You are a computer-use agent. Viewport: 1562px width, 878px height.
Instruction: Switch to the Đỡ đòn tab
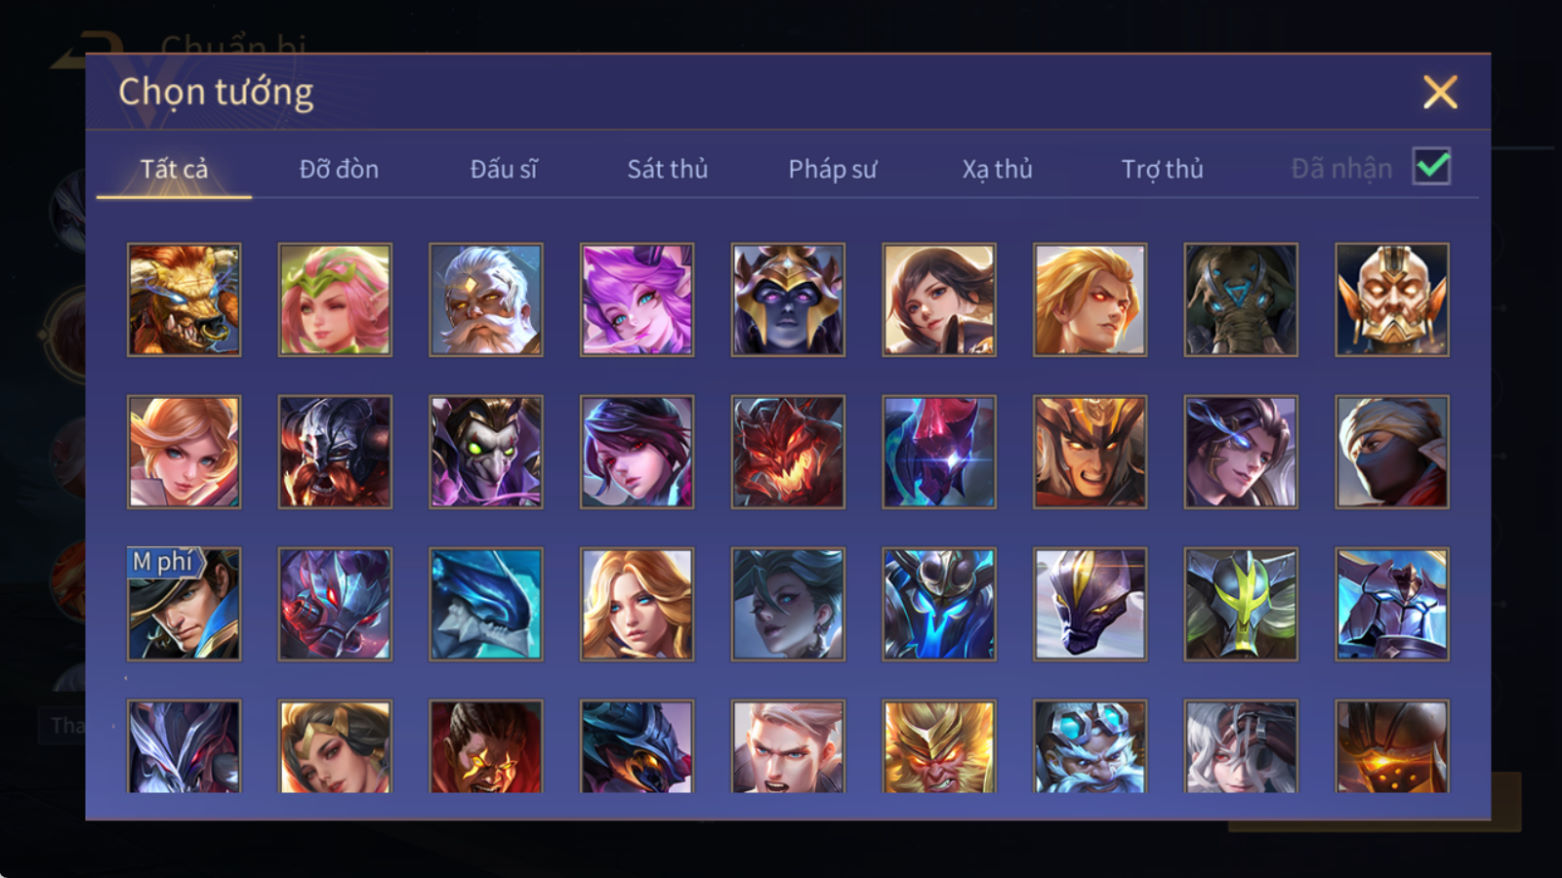pos(339,169)
